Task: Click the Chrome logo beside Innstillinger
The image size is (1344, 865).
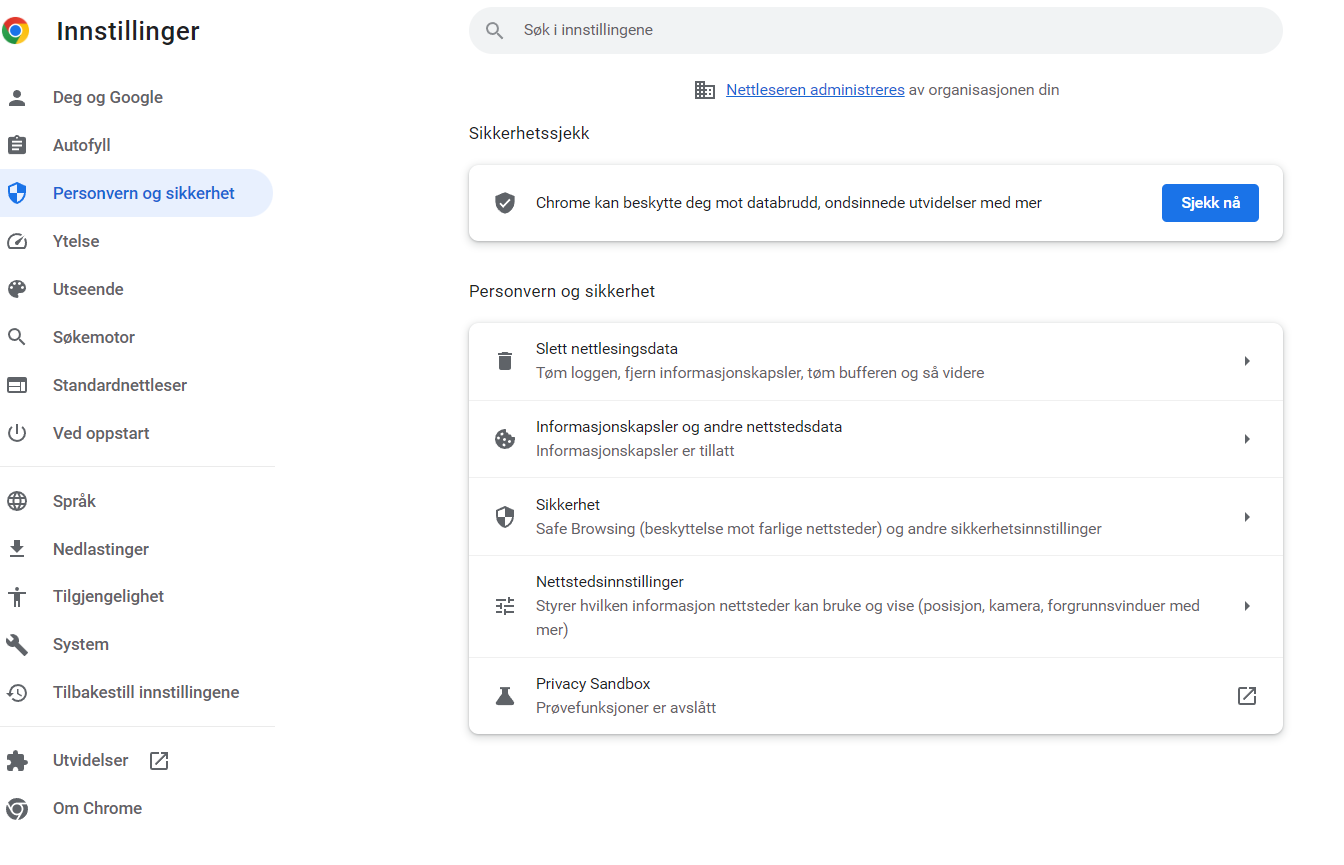Action: click(x=16, y=31)
